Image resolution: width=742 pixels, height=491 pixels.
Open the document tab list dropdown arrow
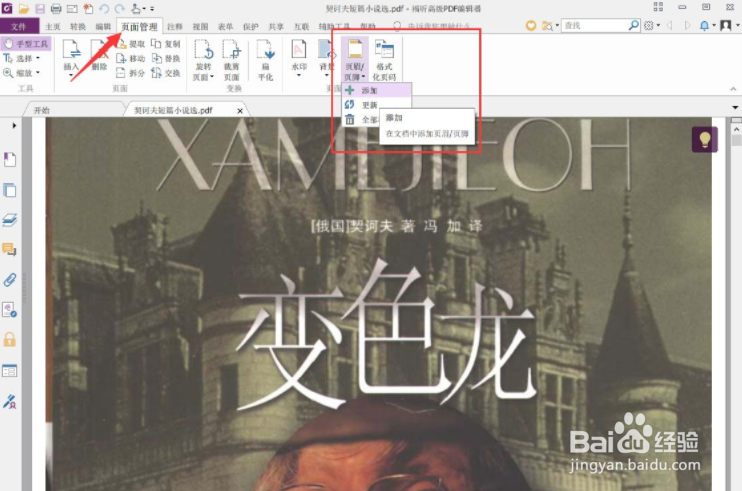(x=735, y=107)
